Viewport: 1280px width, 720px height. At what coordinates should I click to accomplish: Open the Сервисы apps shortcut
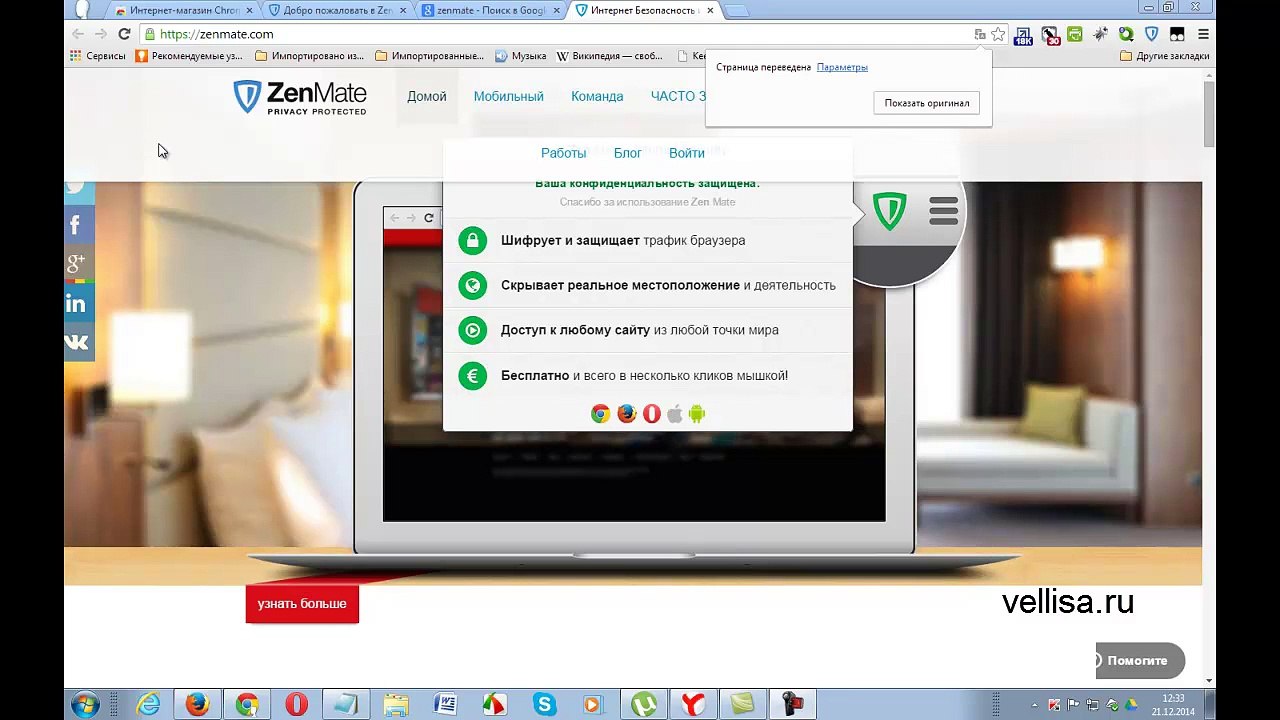(x=98, y=56)
